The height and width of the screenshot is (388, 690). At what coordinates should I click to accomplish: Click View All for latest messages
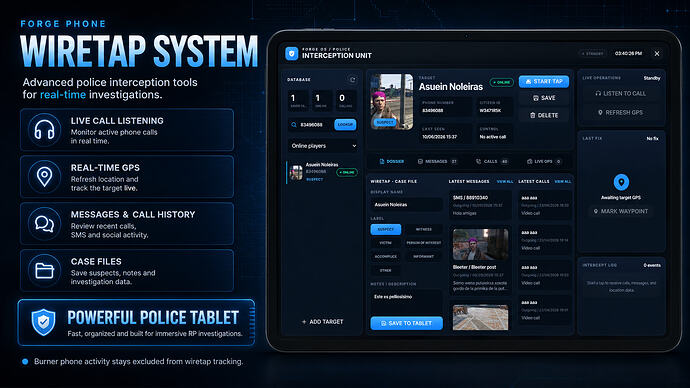pyautogui.click(x=505, y=181)
